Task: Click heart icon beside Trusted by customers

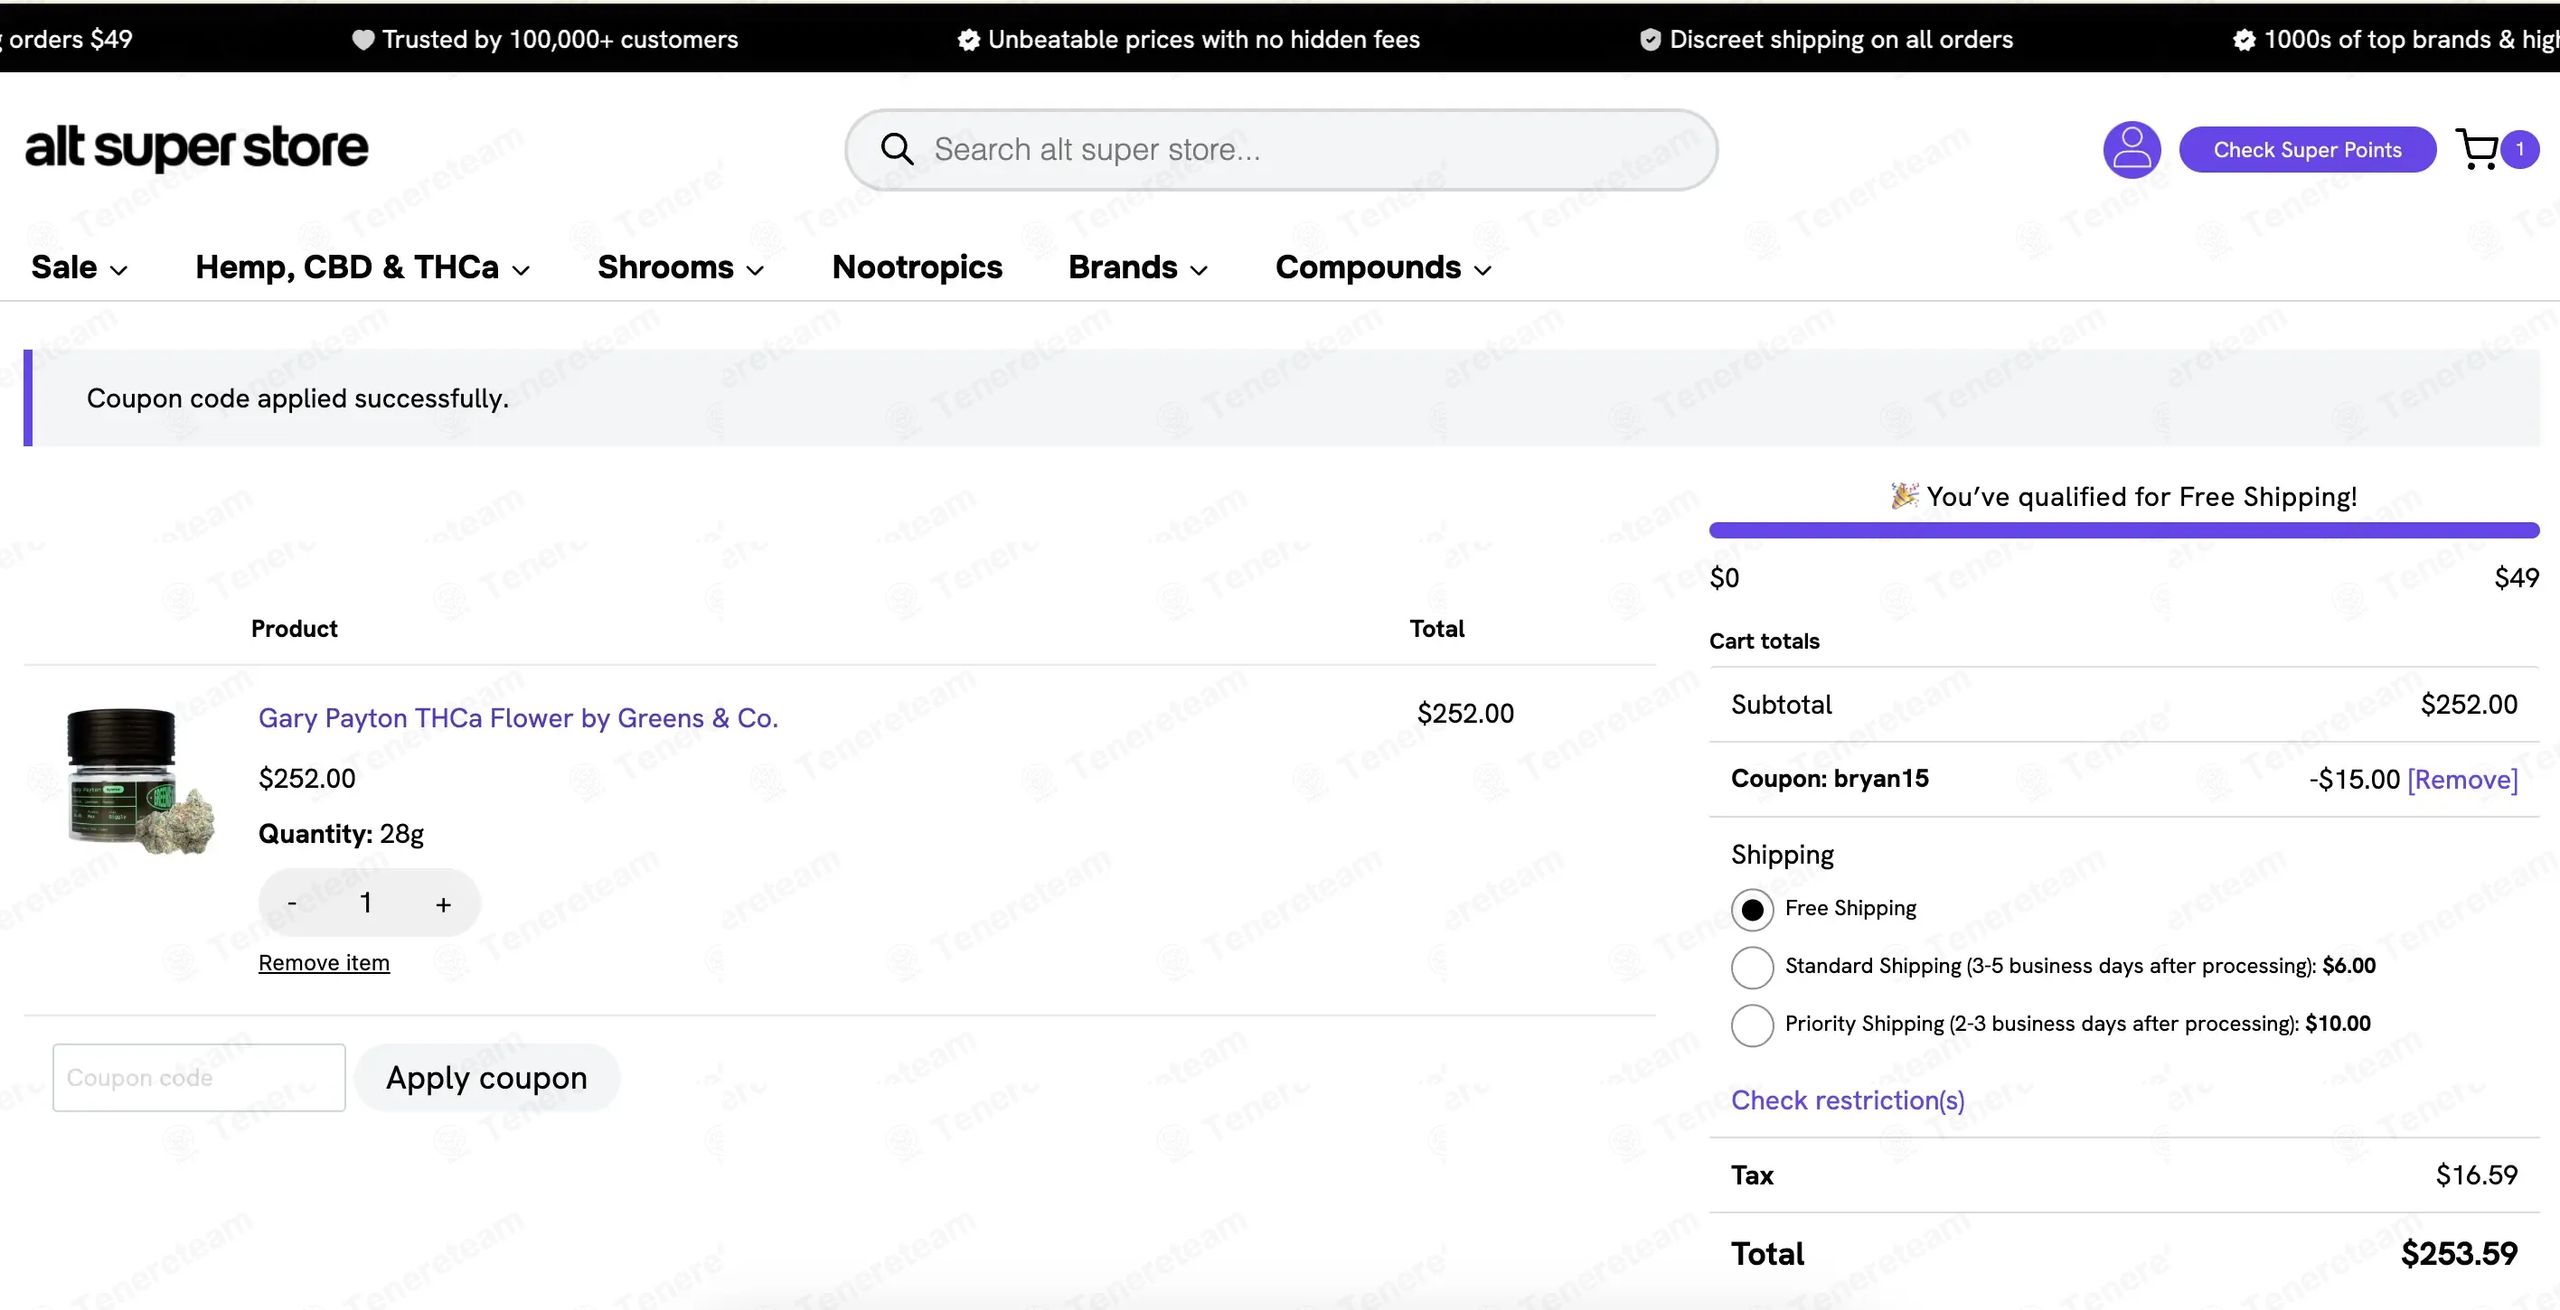Action: 363,40
